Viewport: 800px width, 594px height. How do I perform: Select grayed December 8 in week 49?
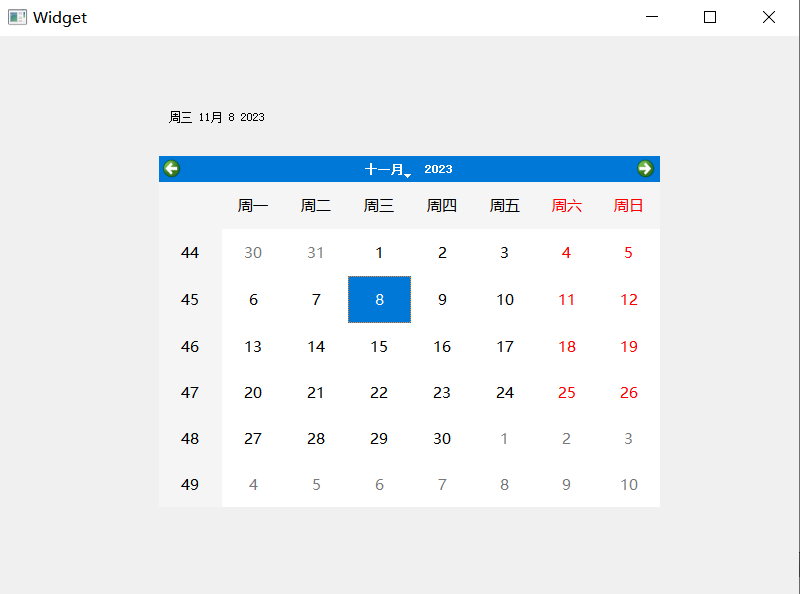click(x=505, y=484)
